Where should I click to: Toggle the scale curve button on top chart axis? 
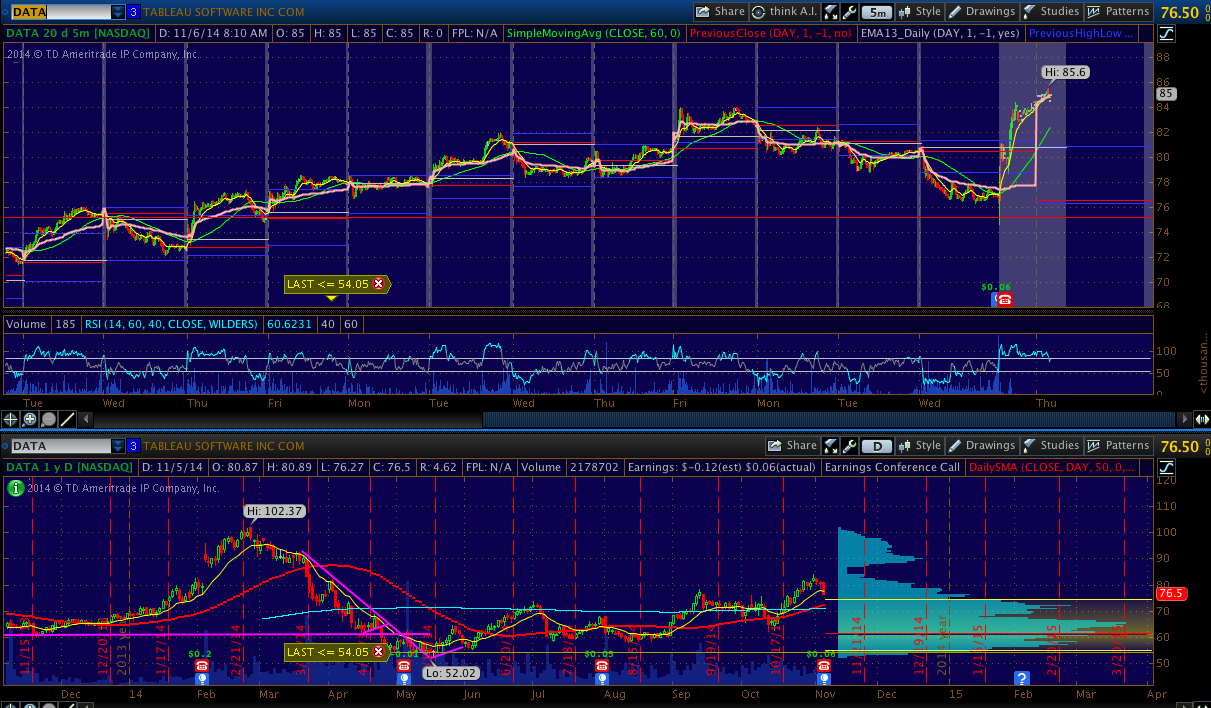click(1166, 33)
